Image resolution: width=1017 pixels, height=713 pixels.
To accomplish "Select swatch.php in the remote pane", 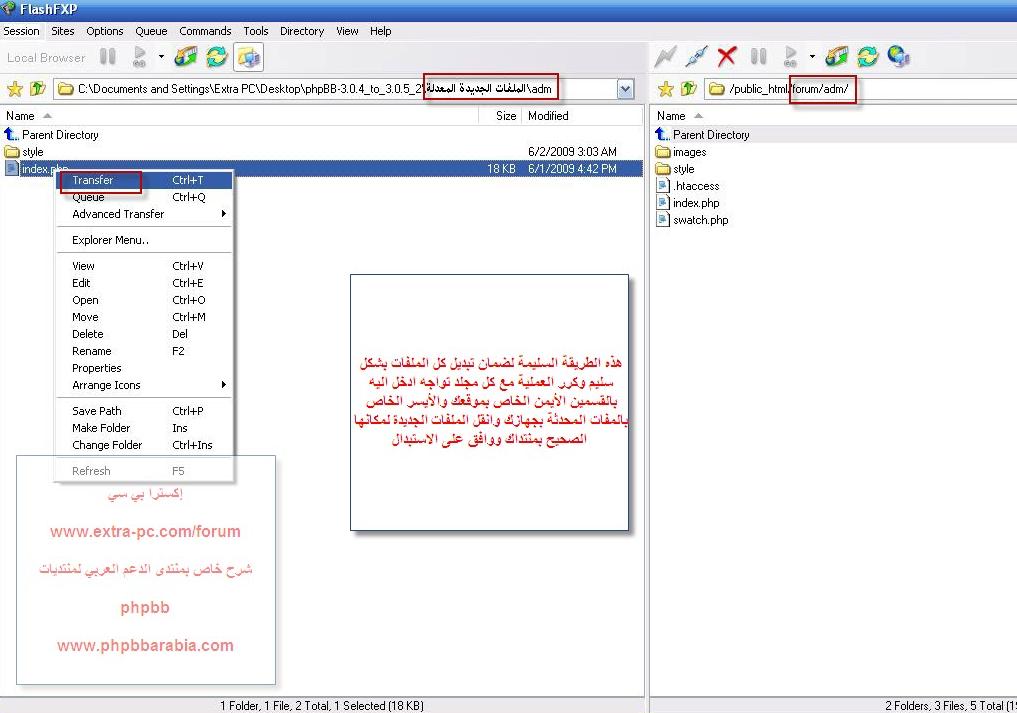I will (x=692, y=220).
